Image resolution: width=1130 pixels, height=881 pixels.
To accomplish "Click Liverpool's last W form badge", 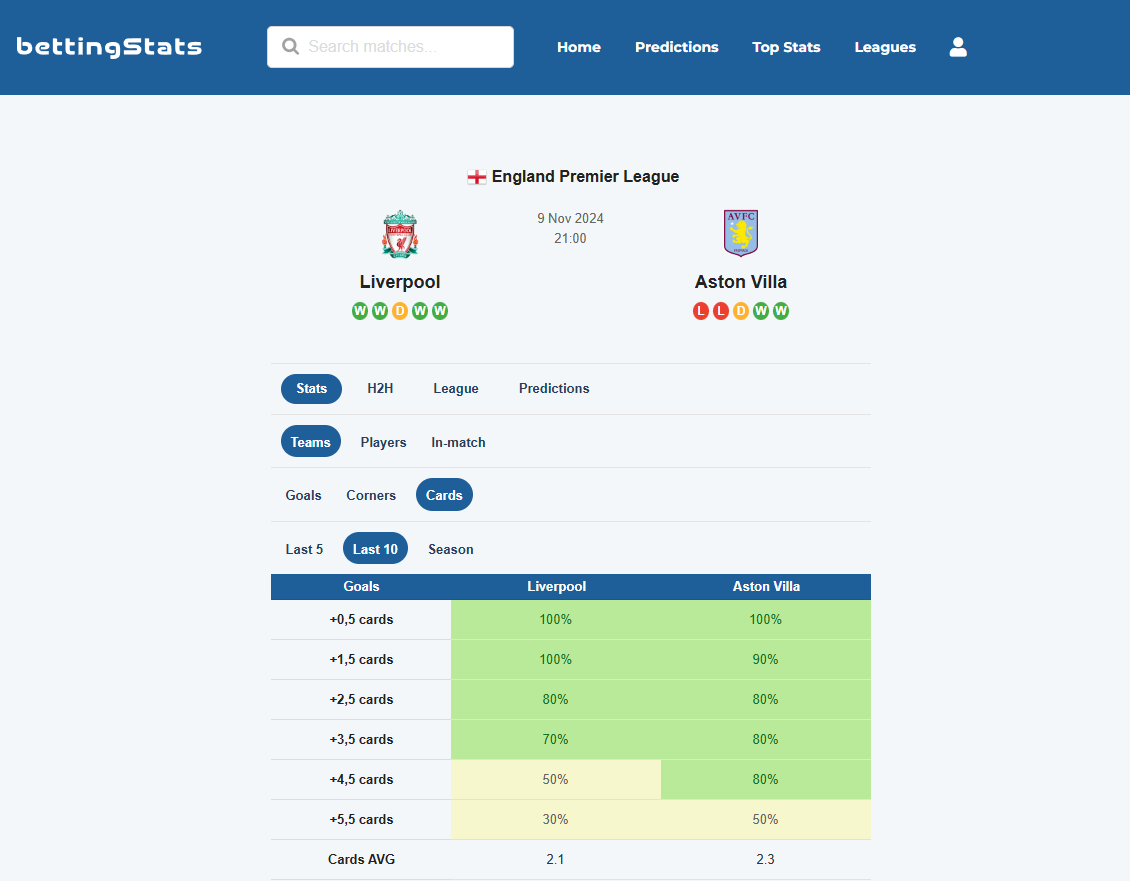I will coord(440,311).
